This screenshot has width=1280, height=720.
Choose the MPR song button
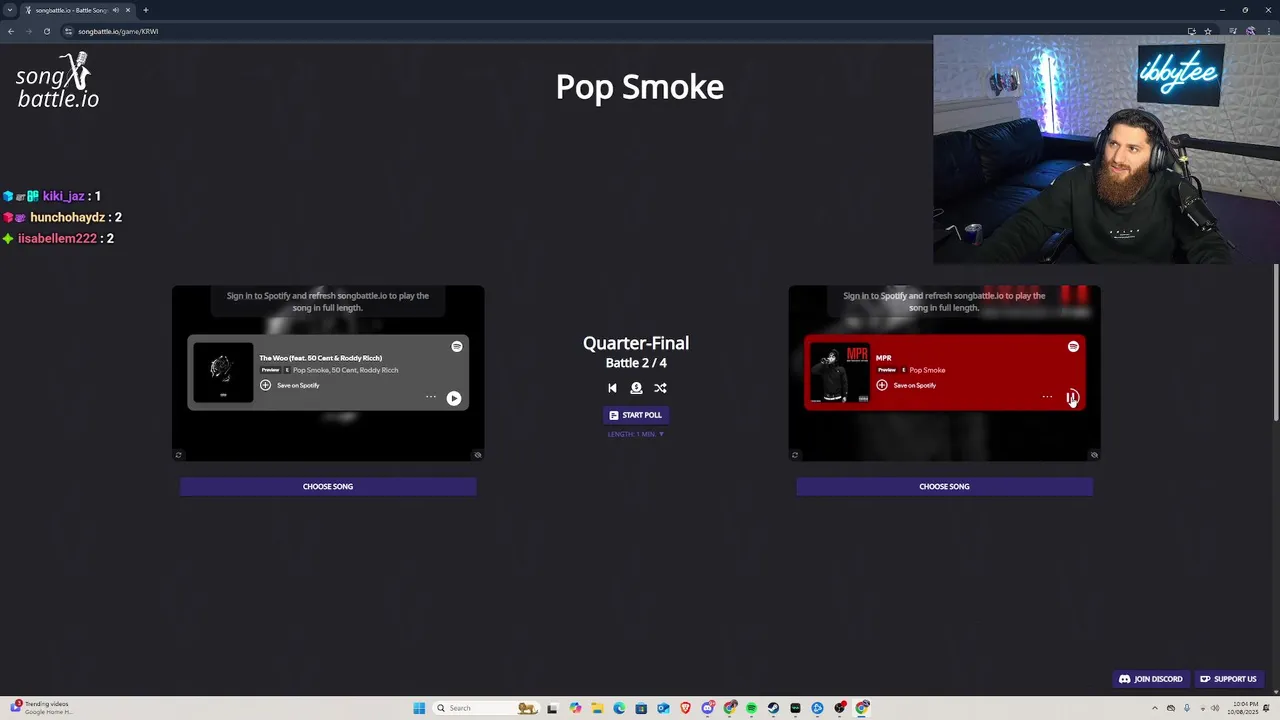tap(944, 487)
